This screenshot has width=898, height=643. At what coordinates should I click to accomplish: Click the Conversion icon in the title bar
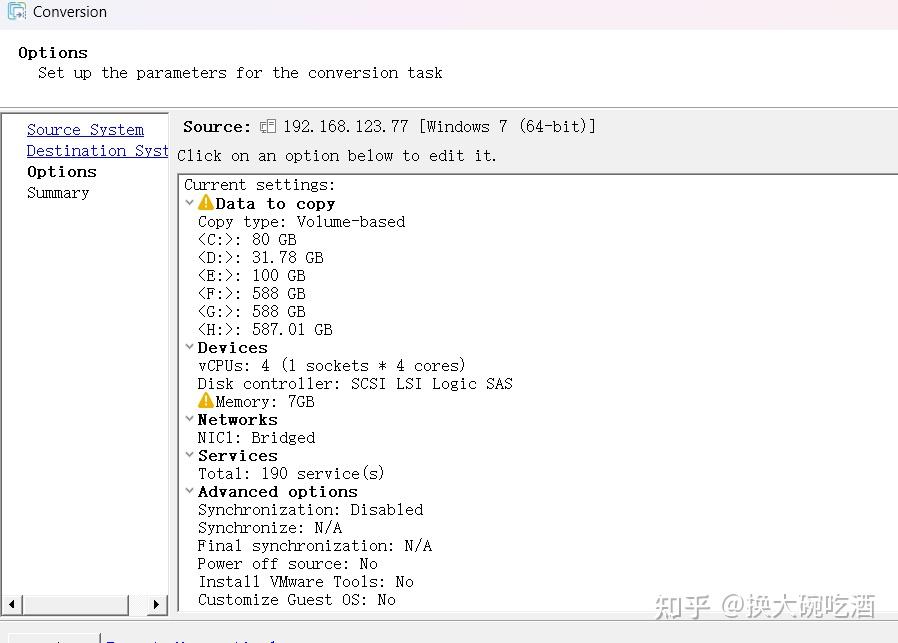(14, 11)
